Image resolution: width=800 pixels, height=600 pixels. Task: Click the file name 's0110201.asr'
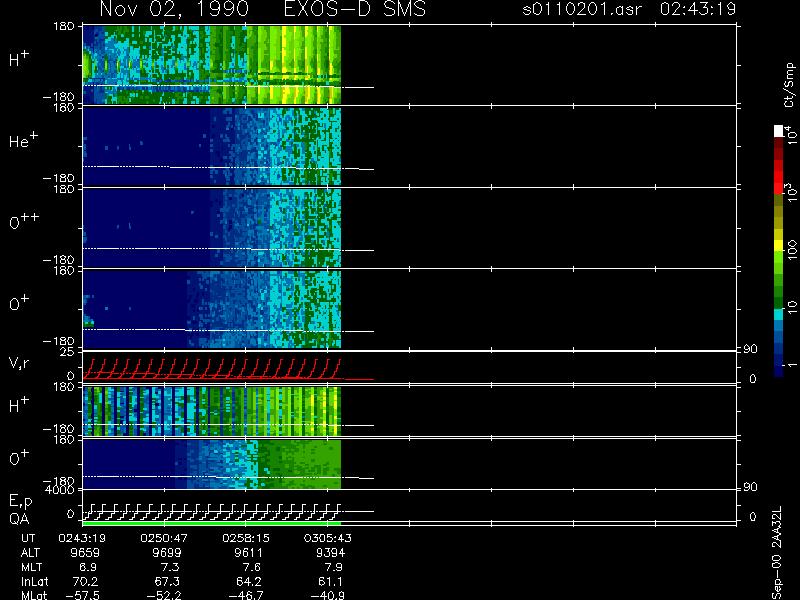point(582,9)
